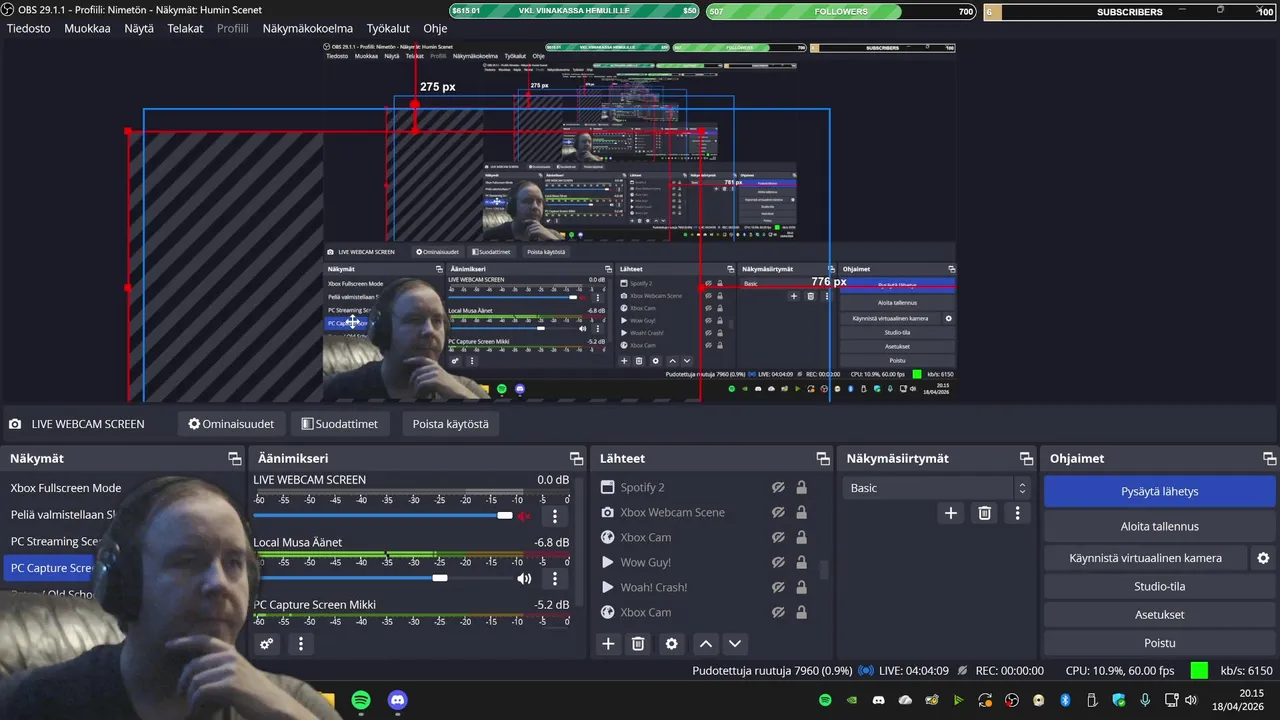Click the Poistu exit button
Image resolution: width=1280 pixels, height=720 pixels.
pyautogui.click(x=1159, y=643)
